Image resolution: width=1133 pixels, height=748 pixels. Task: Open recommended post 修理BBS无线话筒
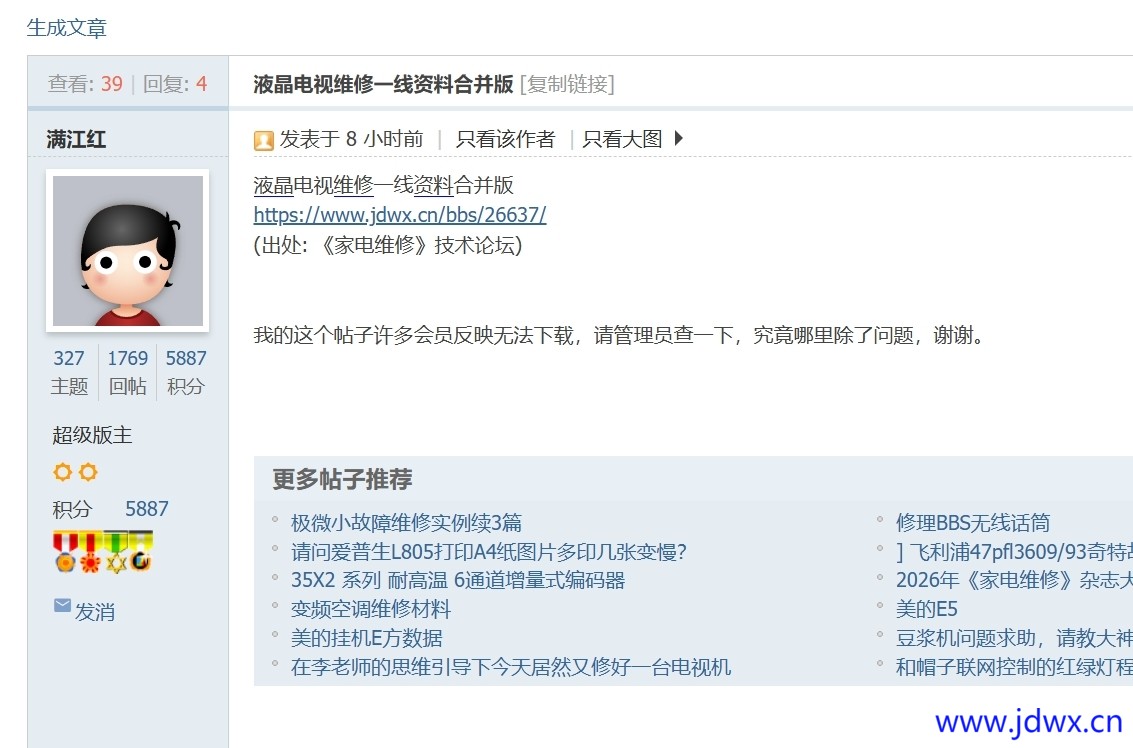[972, 523]
